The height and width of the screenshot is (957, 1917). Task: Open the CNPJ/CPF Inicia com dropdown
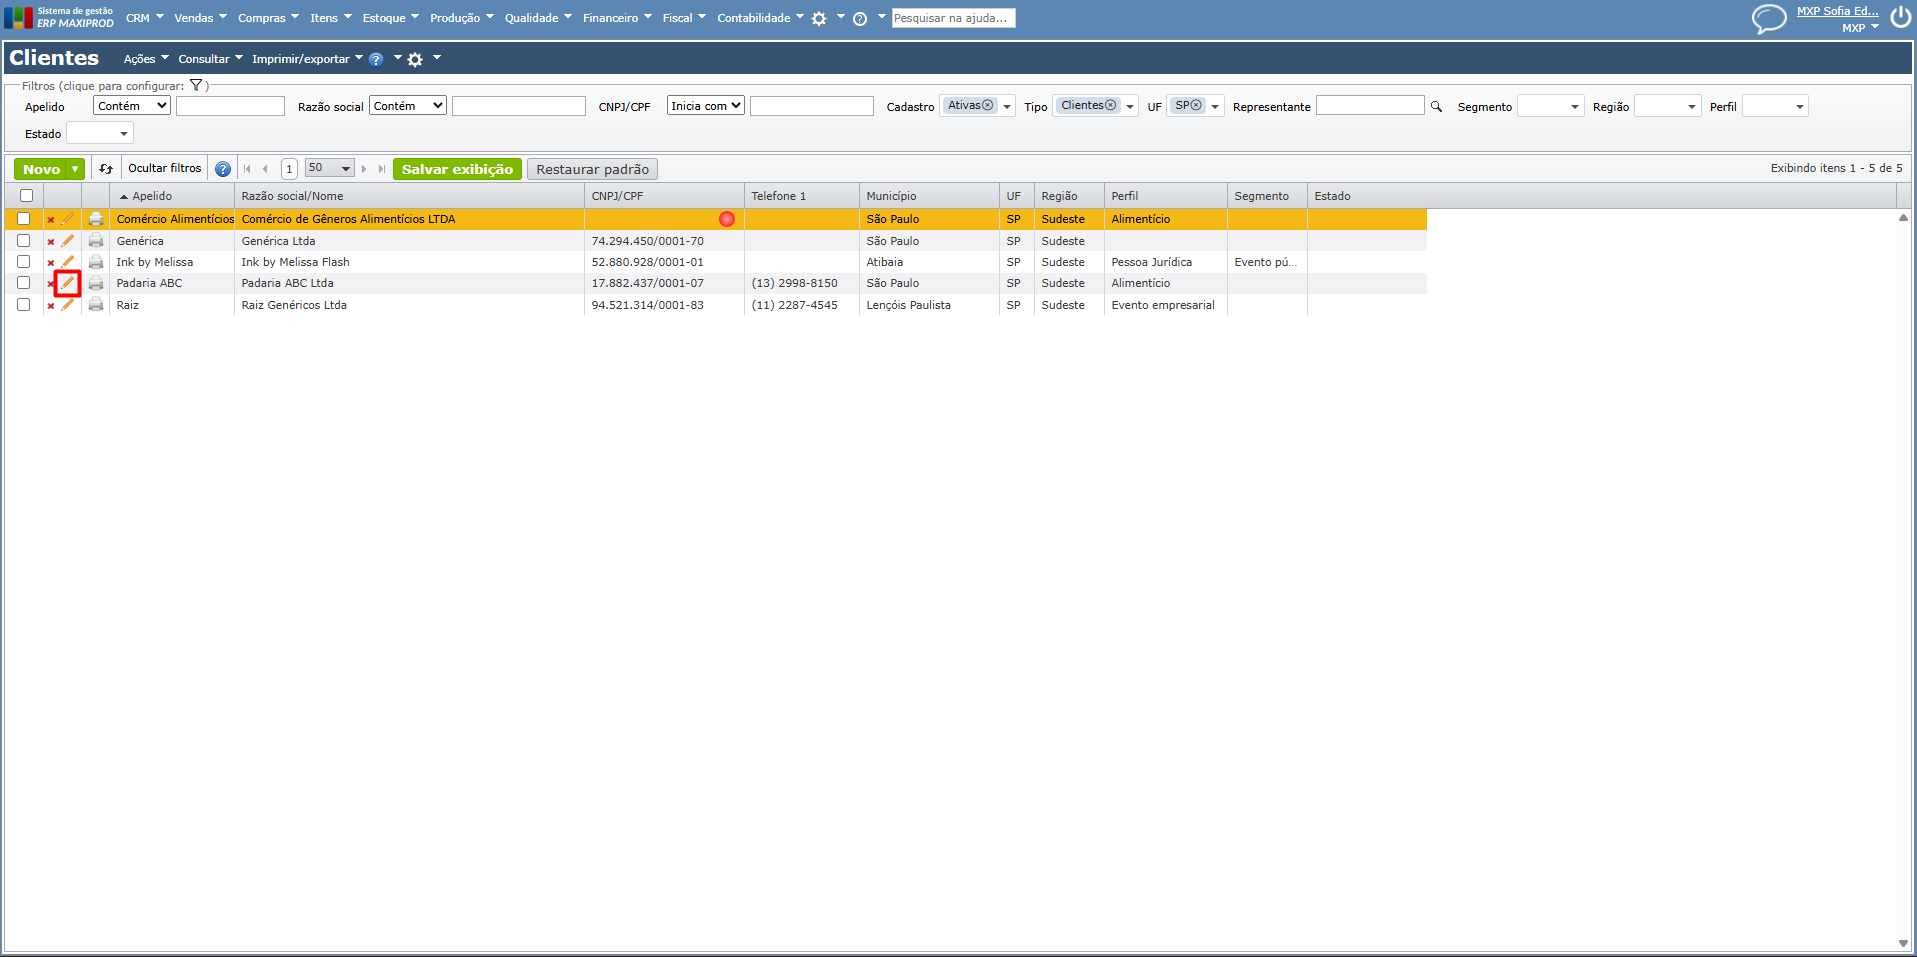[x=706, y=106]
